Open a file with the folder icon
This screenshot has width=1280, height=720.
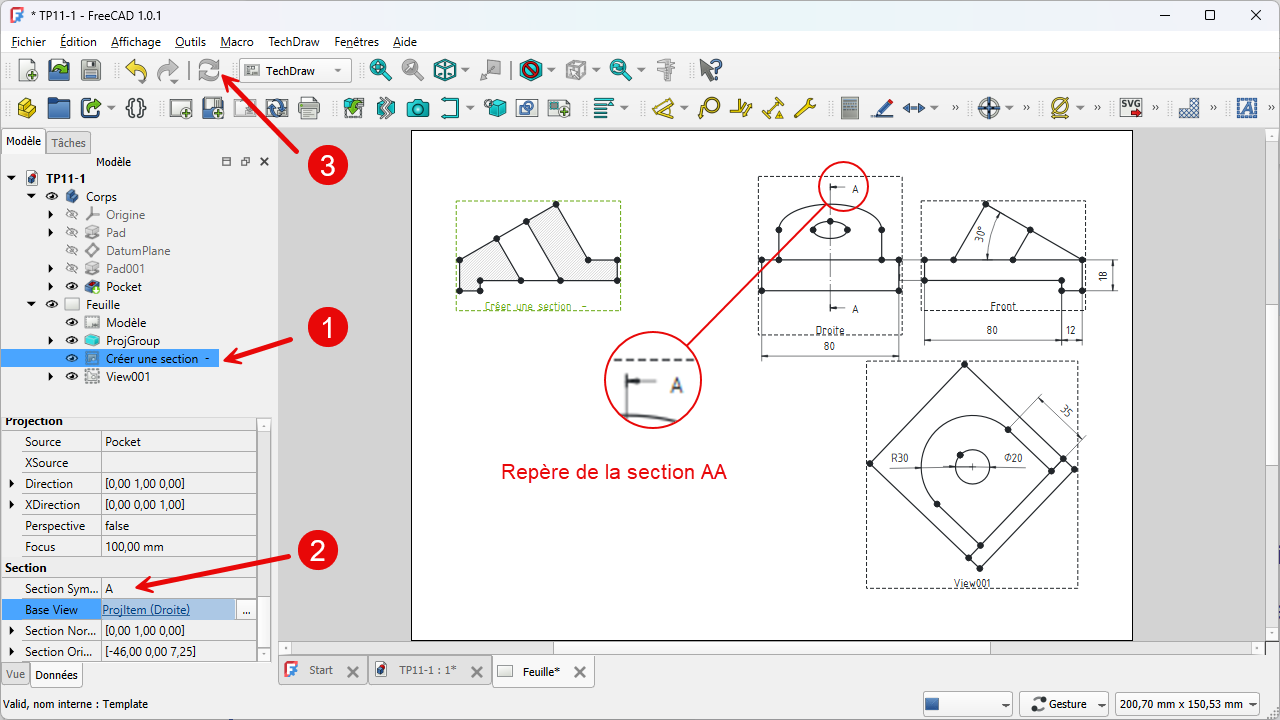click(59, 70)
